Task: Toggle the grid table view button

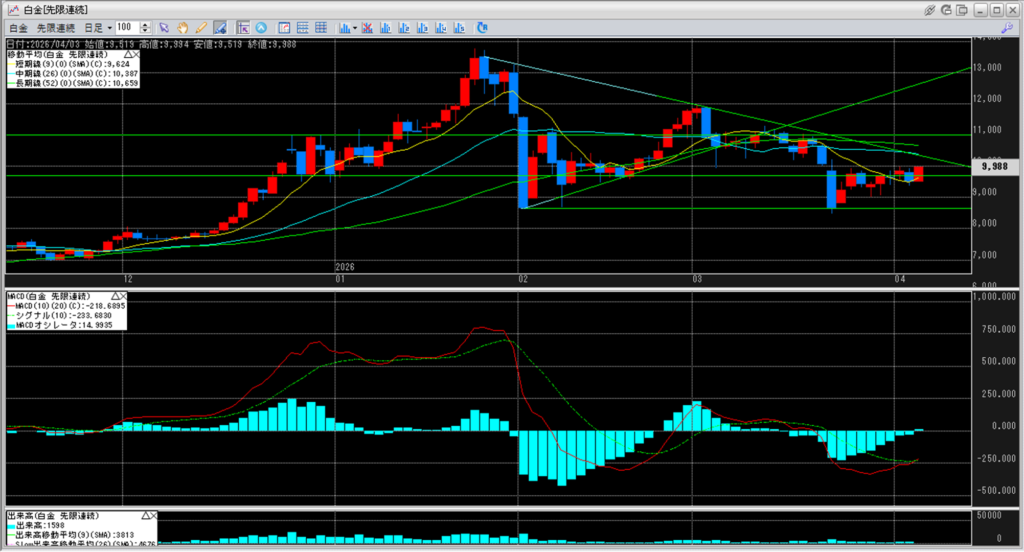Action: (x=320, y=27)
